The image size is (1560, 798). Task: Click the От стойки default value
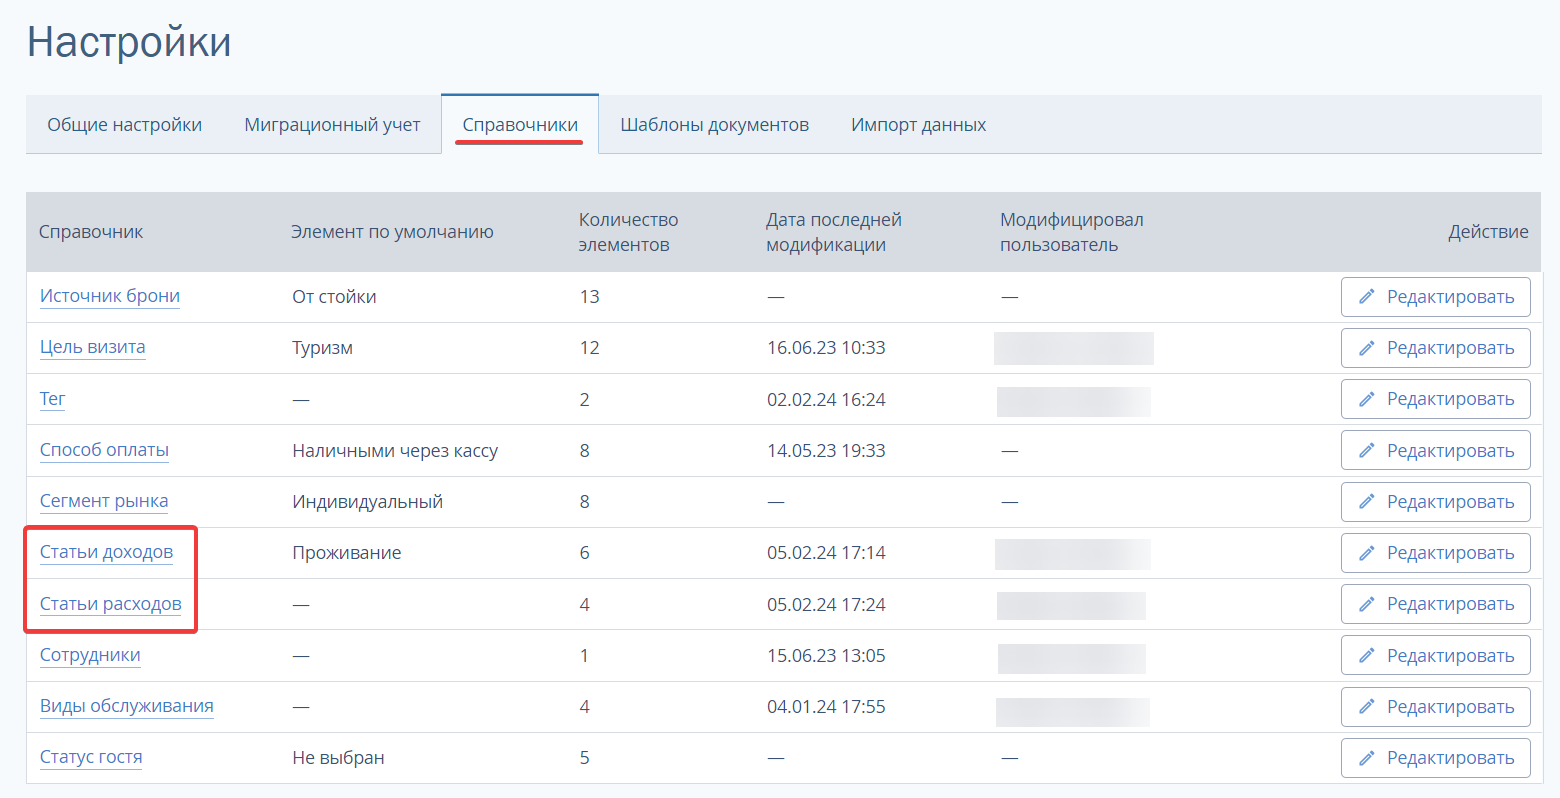(334, 297)
